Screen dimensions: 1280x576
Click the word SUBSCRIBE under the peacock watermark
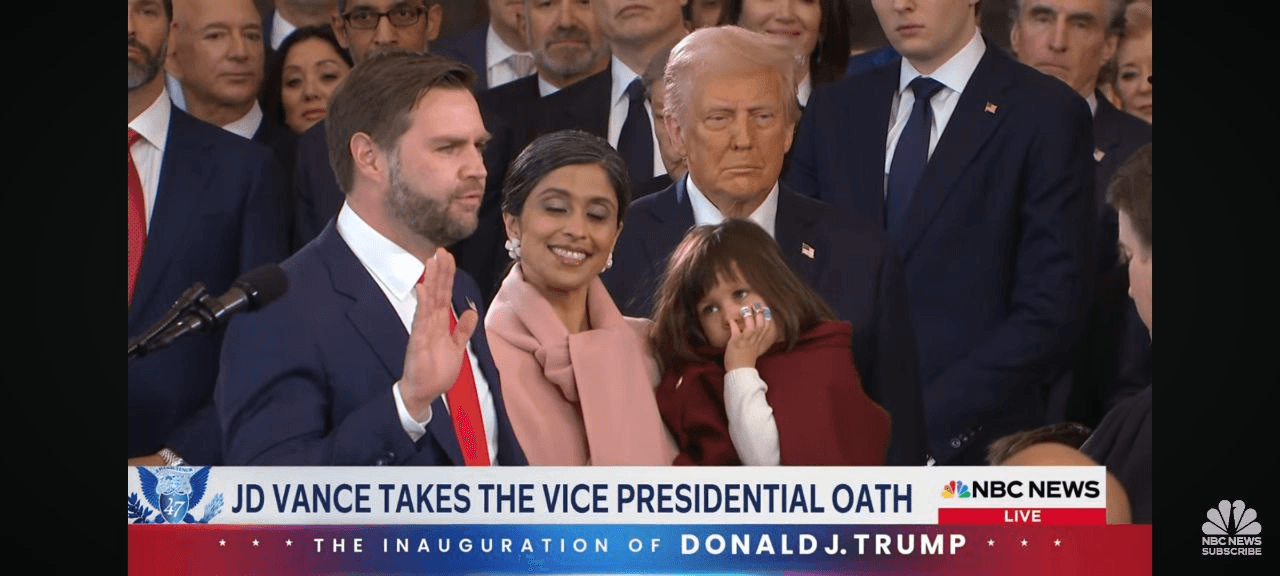[1231, 550]
